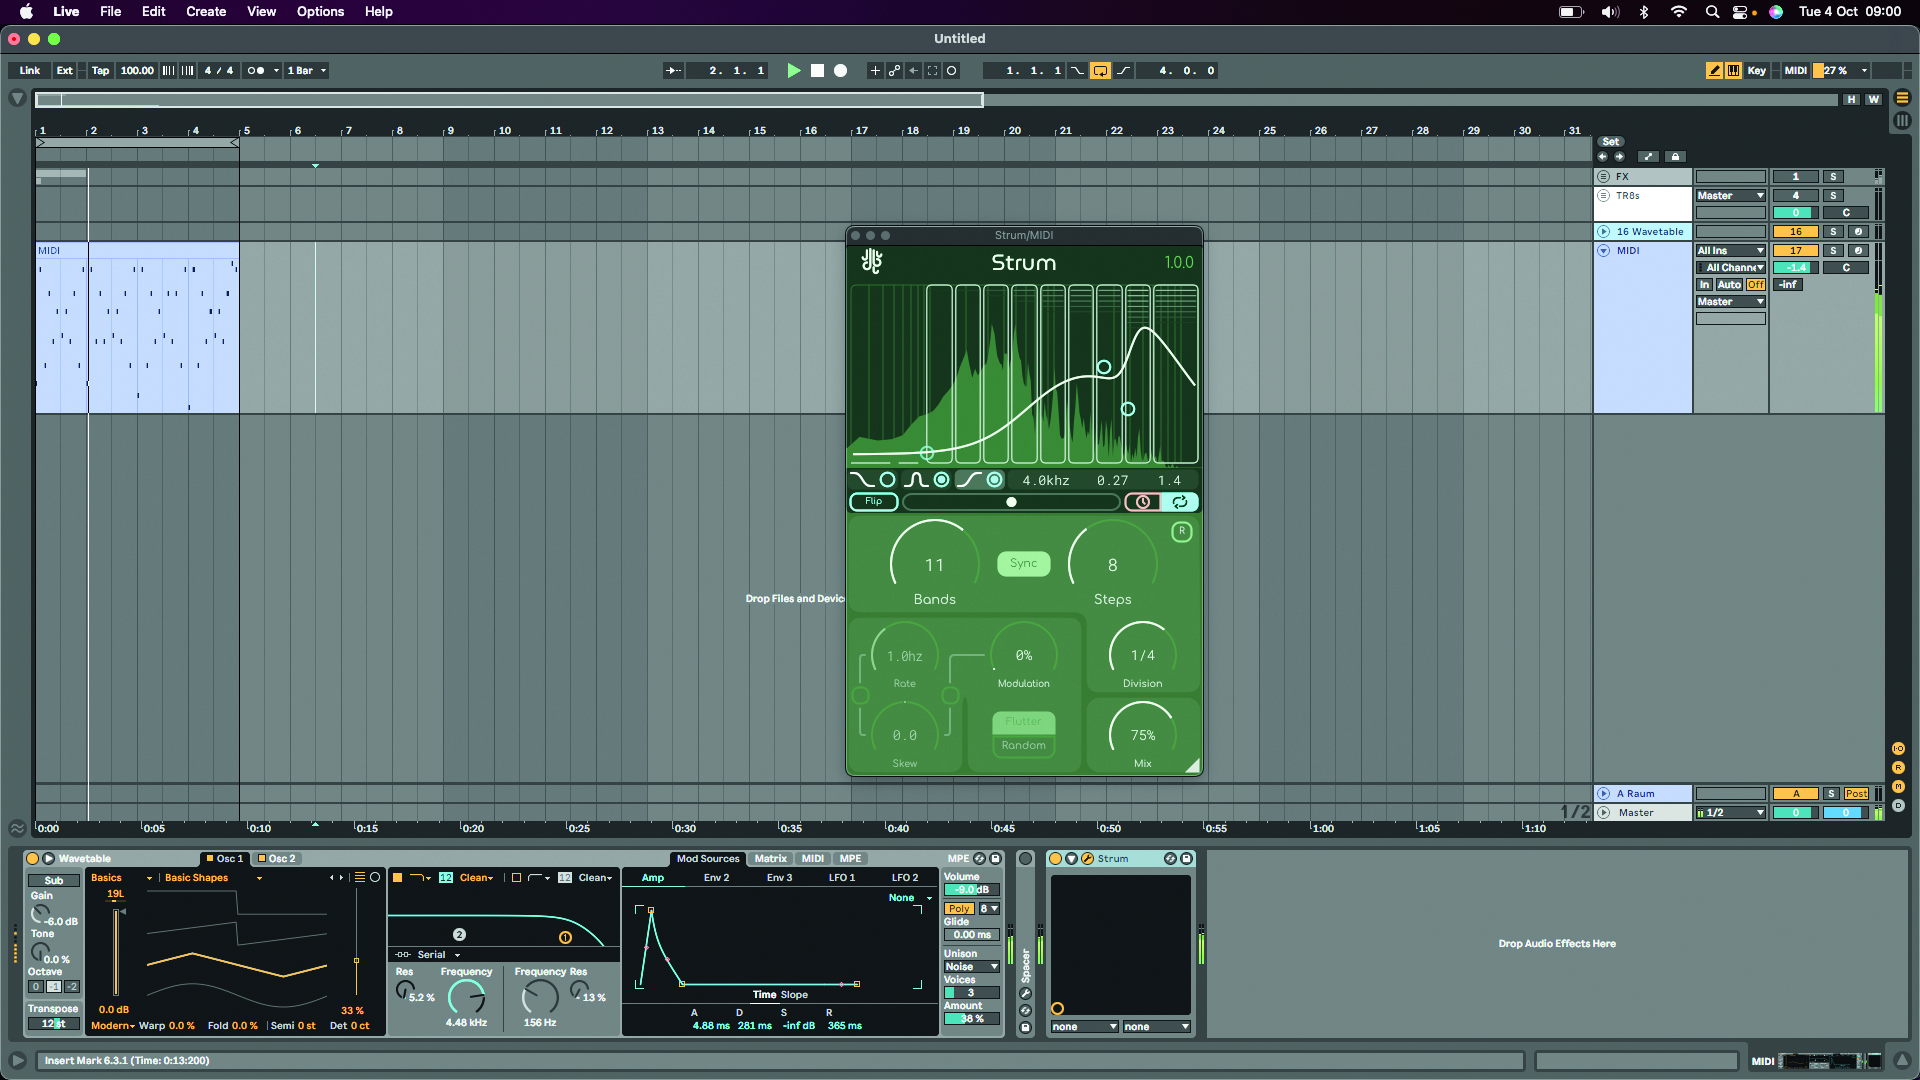Open the All Ins input dropdown
This screenshot has width=1920, height=1080.
[1730, 251]
